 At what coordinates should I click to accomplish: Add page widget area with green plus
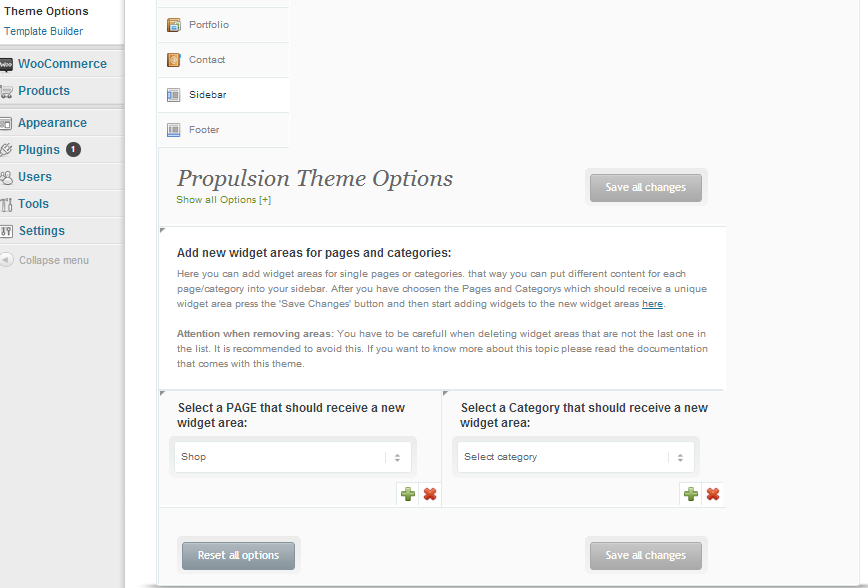pos(408,494)
